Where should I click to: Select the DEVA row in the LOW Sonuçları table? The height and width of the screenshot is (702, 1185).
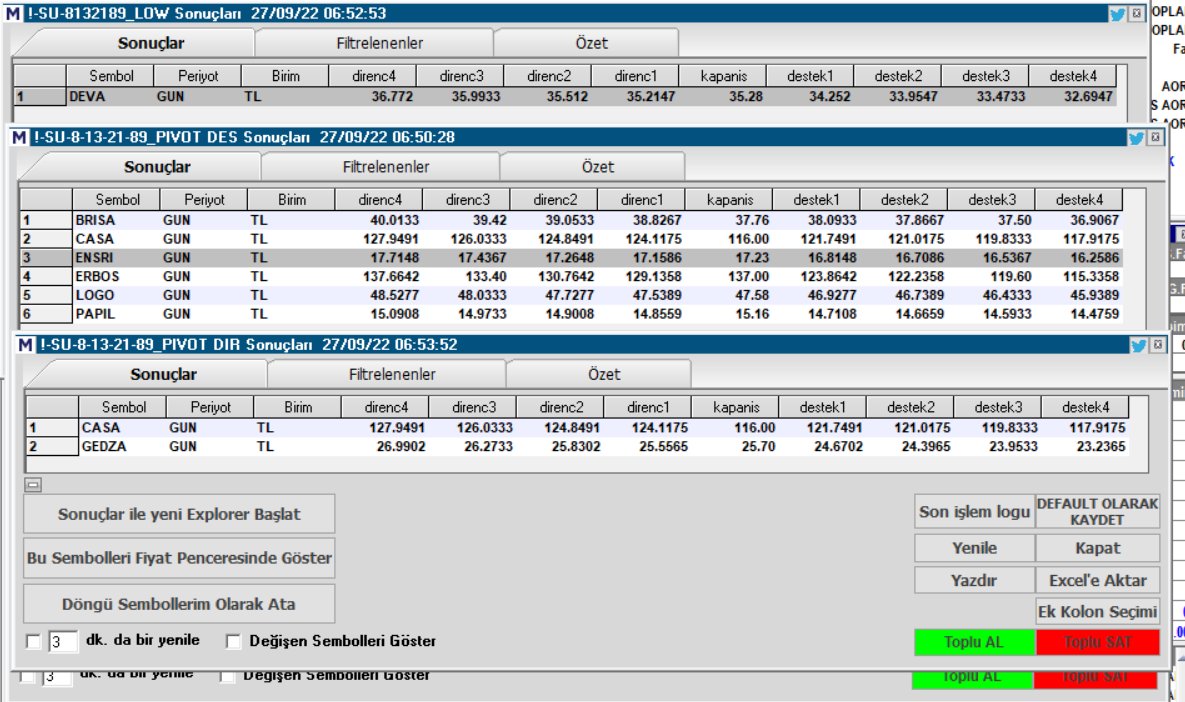click(565, 97)
